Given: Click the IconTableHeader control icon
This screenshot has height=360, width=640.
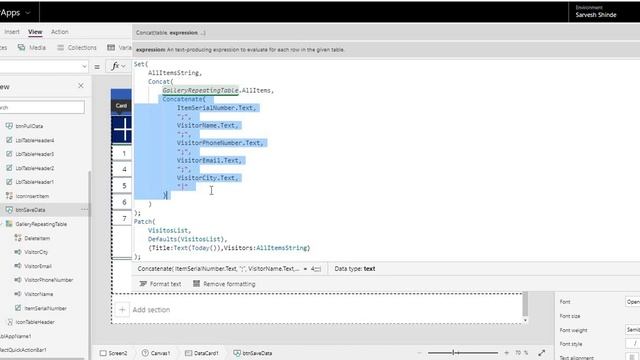Looking at the screenshot, I should click(x=10, y=322).
